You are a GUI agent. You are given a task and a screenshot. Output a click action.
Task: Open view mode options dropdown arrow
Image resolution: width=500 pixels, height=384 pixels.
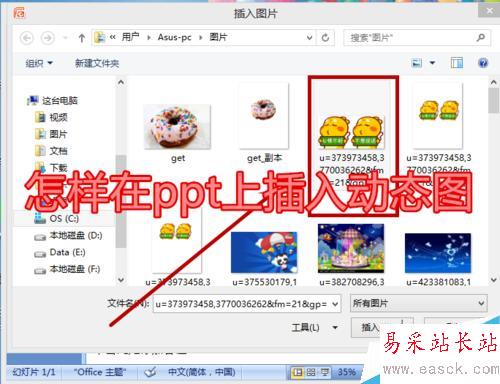432,63
